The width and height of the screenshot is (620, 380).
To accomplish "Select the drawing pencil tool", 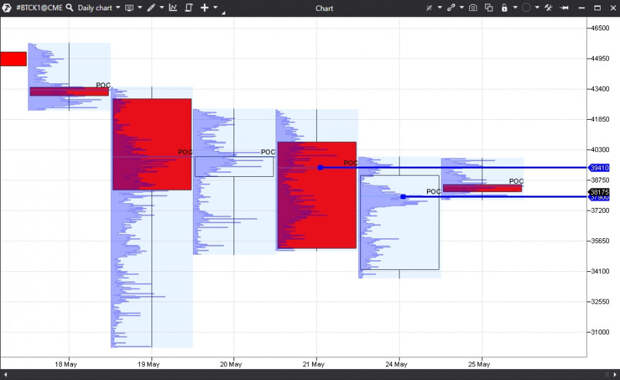I will click(151, 8).
